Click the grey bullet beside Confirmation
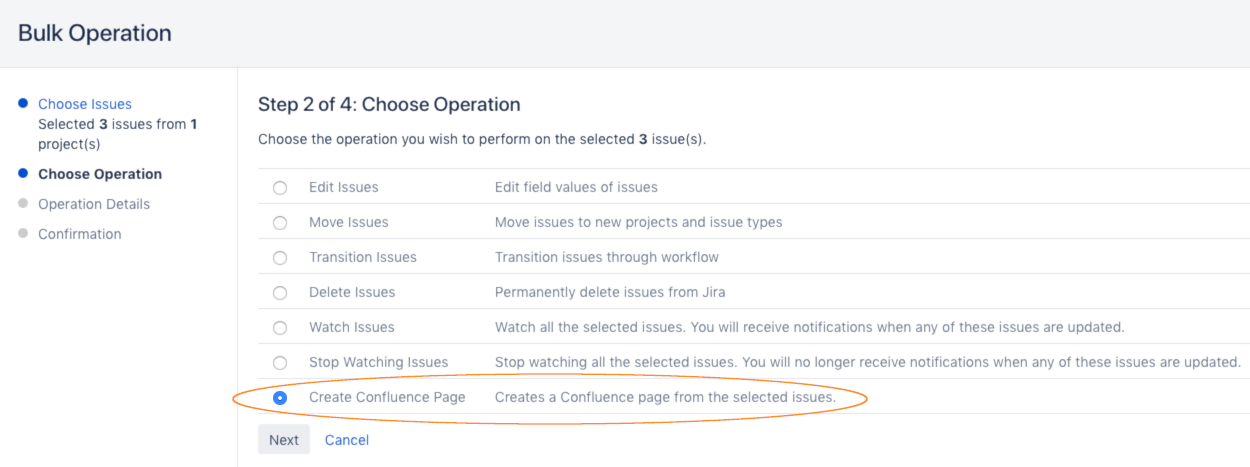 click(x=23, y=233)
